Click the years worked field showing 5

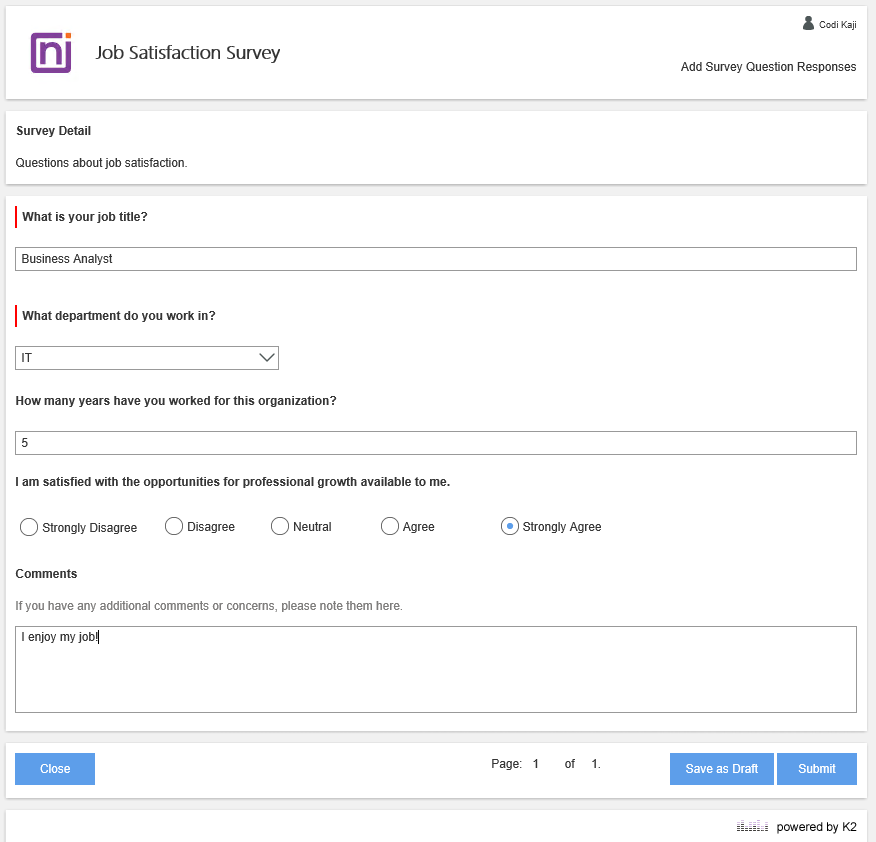point(436,442)
